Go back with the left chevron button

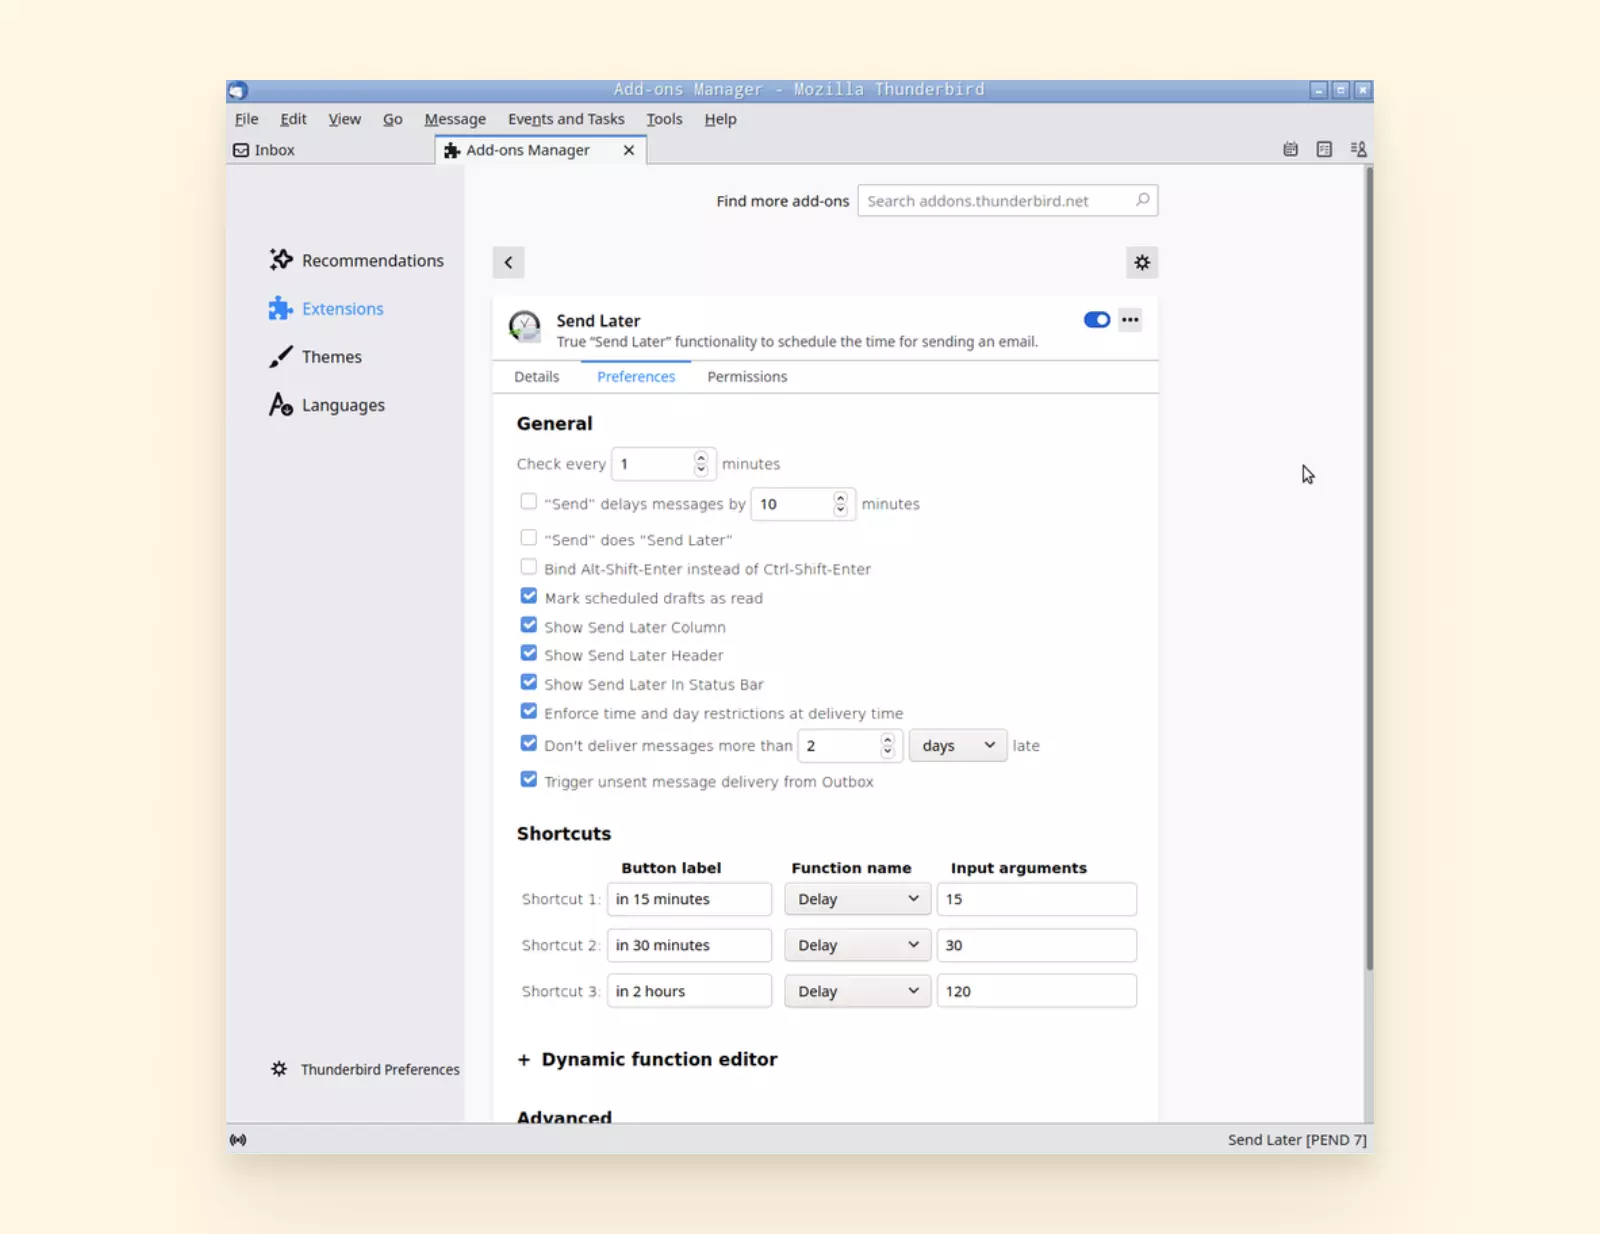click(508, 262)
